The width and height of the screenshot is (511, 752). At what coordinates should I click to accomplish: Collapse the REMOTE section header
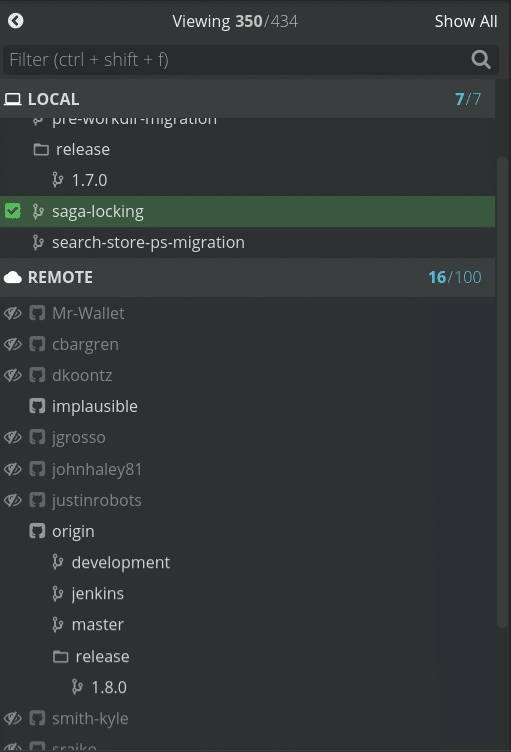click(248, 277)
